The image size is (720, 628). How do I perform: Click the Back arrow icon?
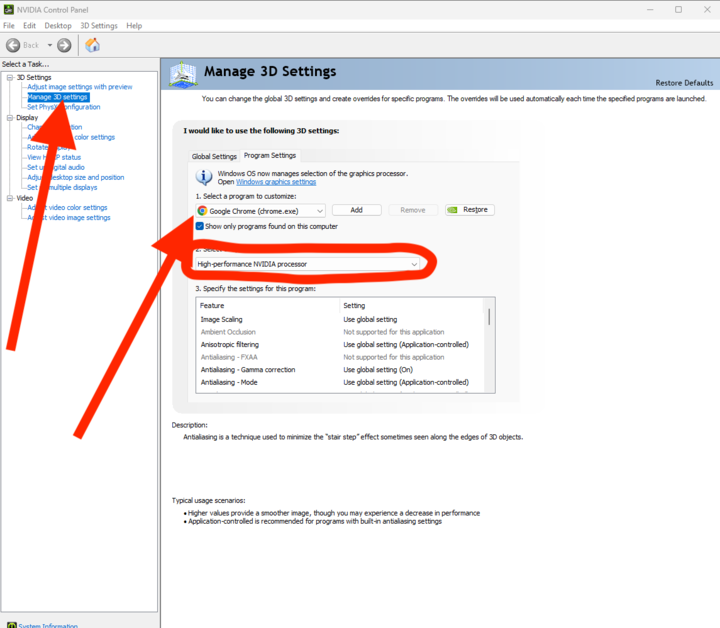13,45
